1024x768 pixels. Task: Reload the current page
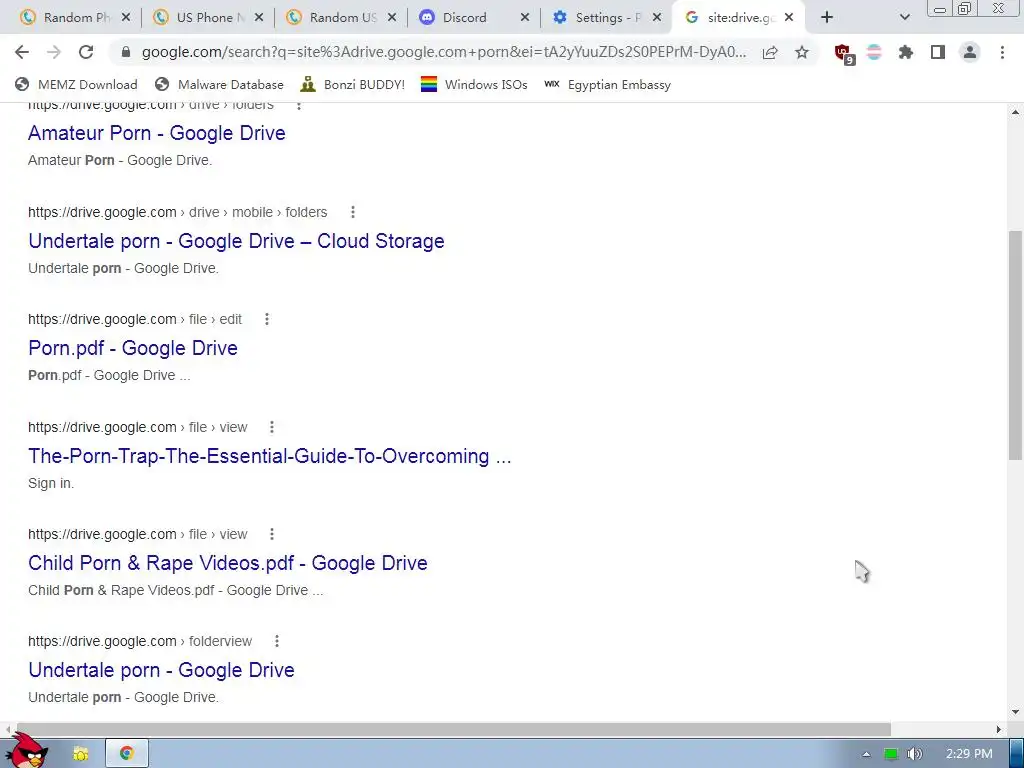coord(86,52)
